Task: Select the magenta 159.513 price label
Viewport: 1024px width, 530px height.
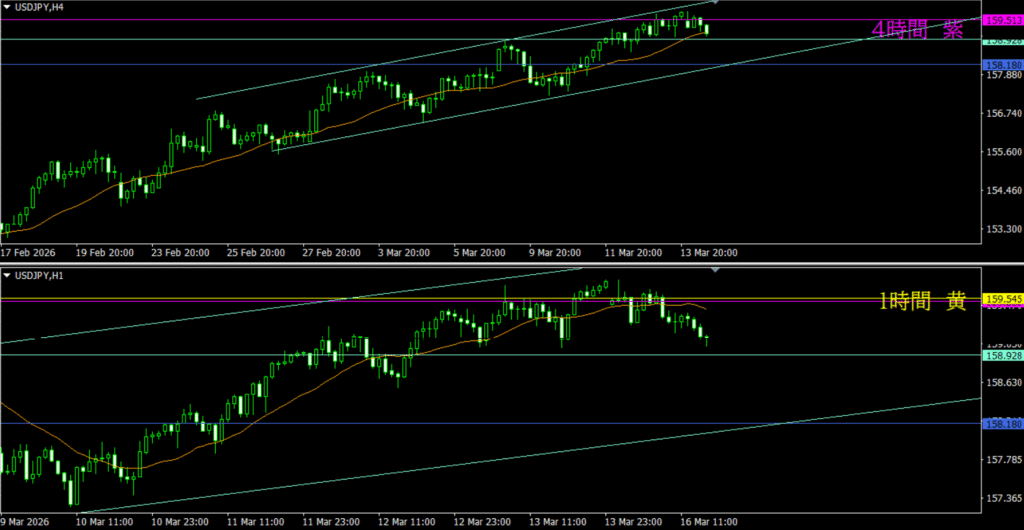Action: coord(1003,20)
